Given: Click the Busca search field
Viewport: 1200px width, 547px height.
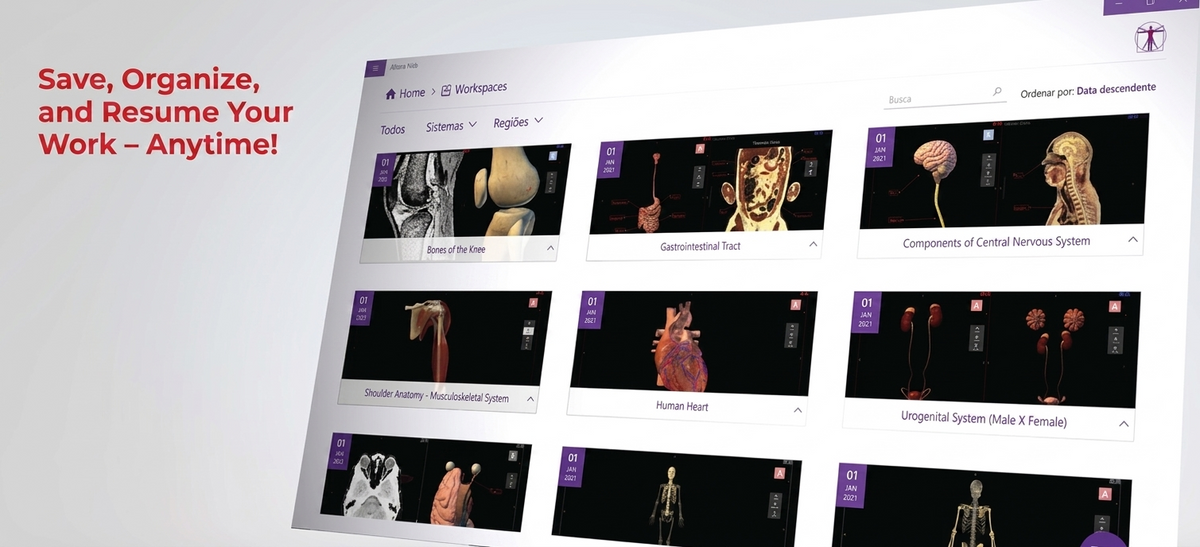Looking at the screenshot, I should click(945, 98).
